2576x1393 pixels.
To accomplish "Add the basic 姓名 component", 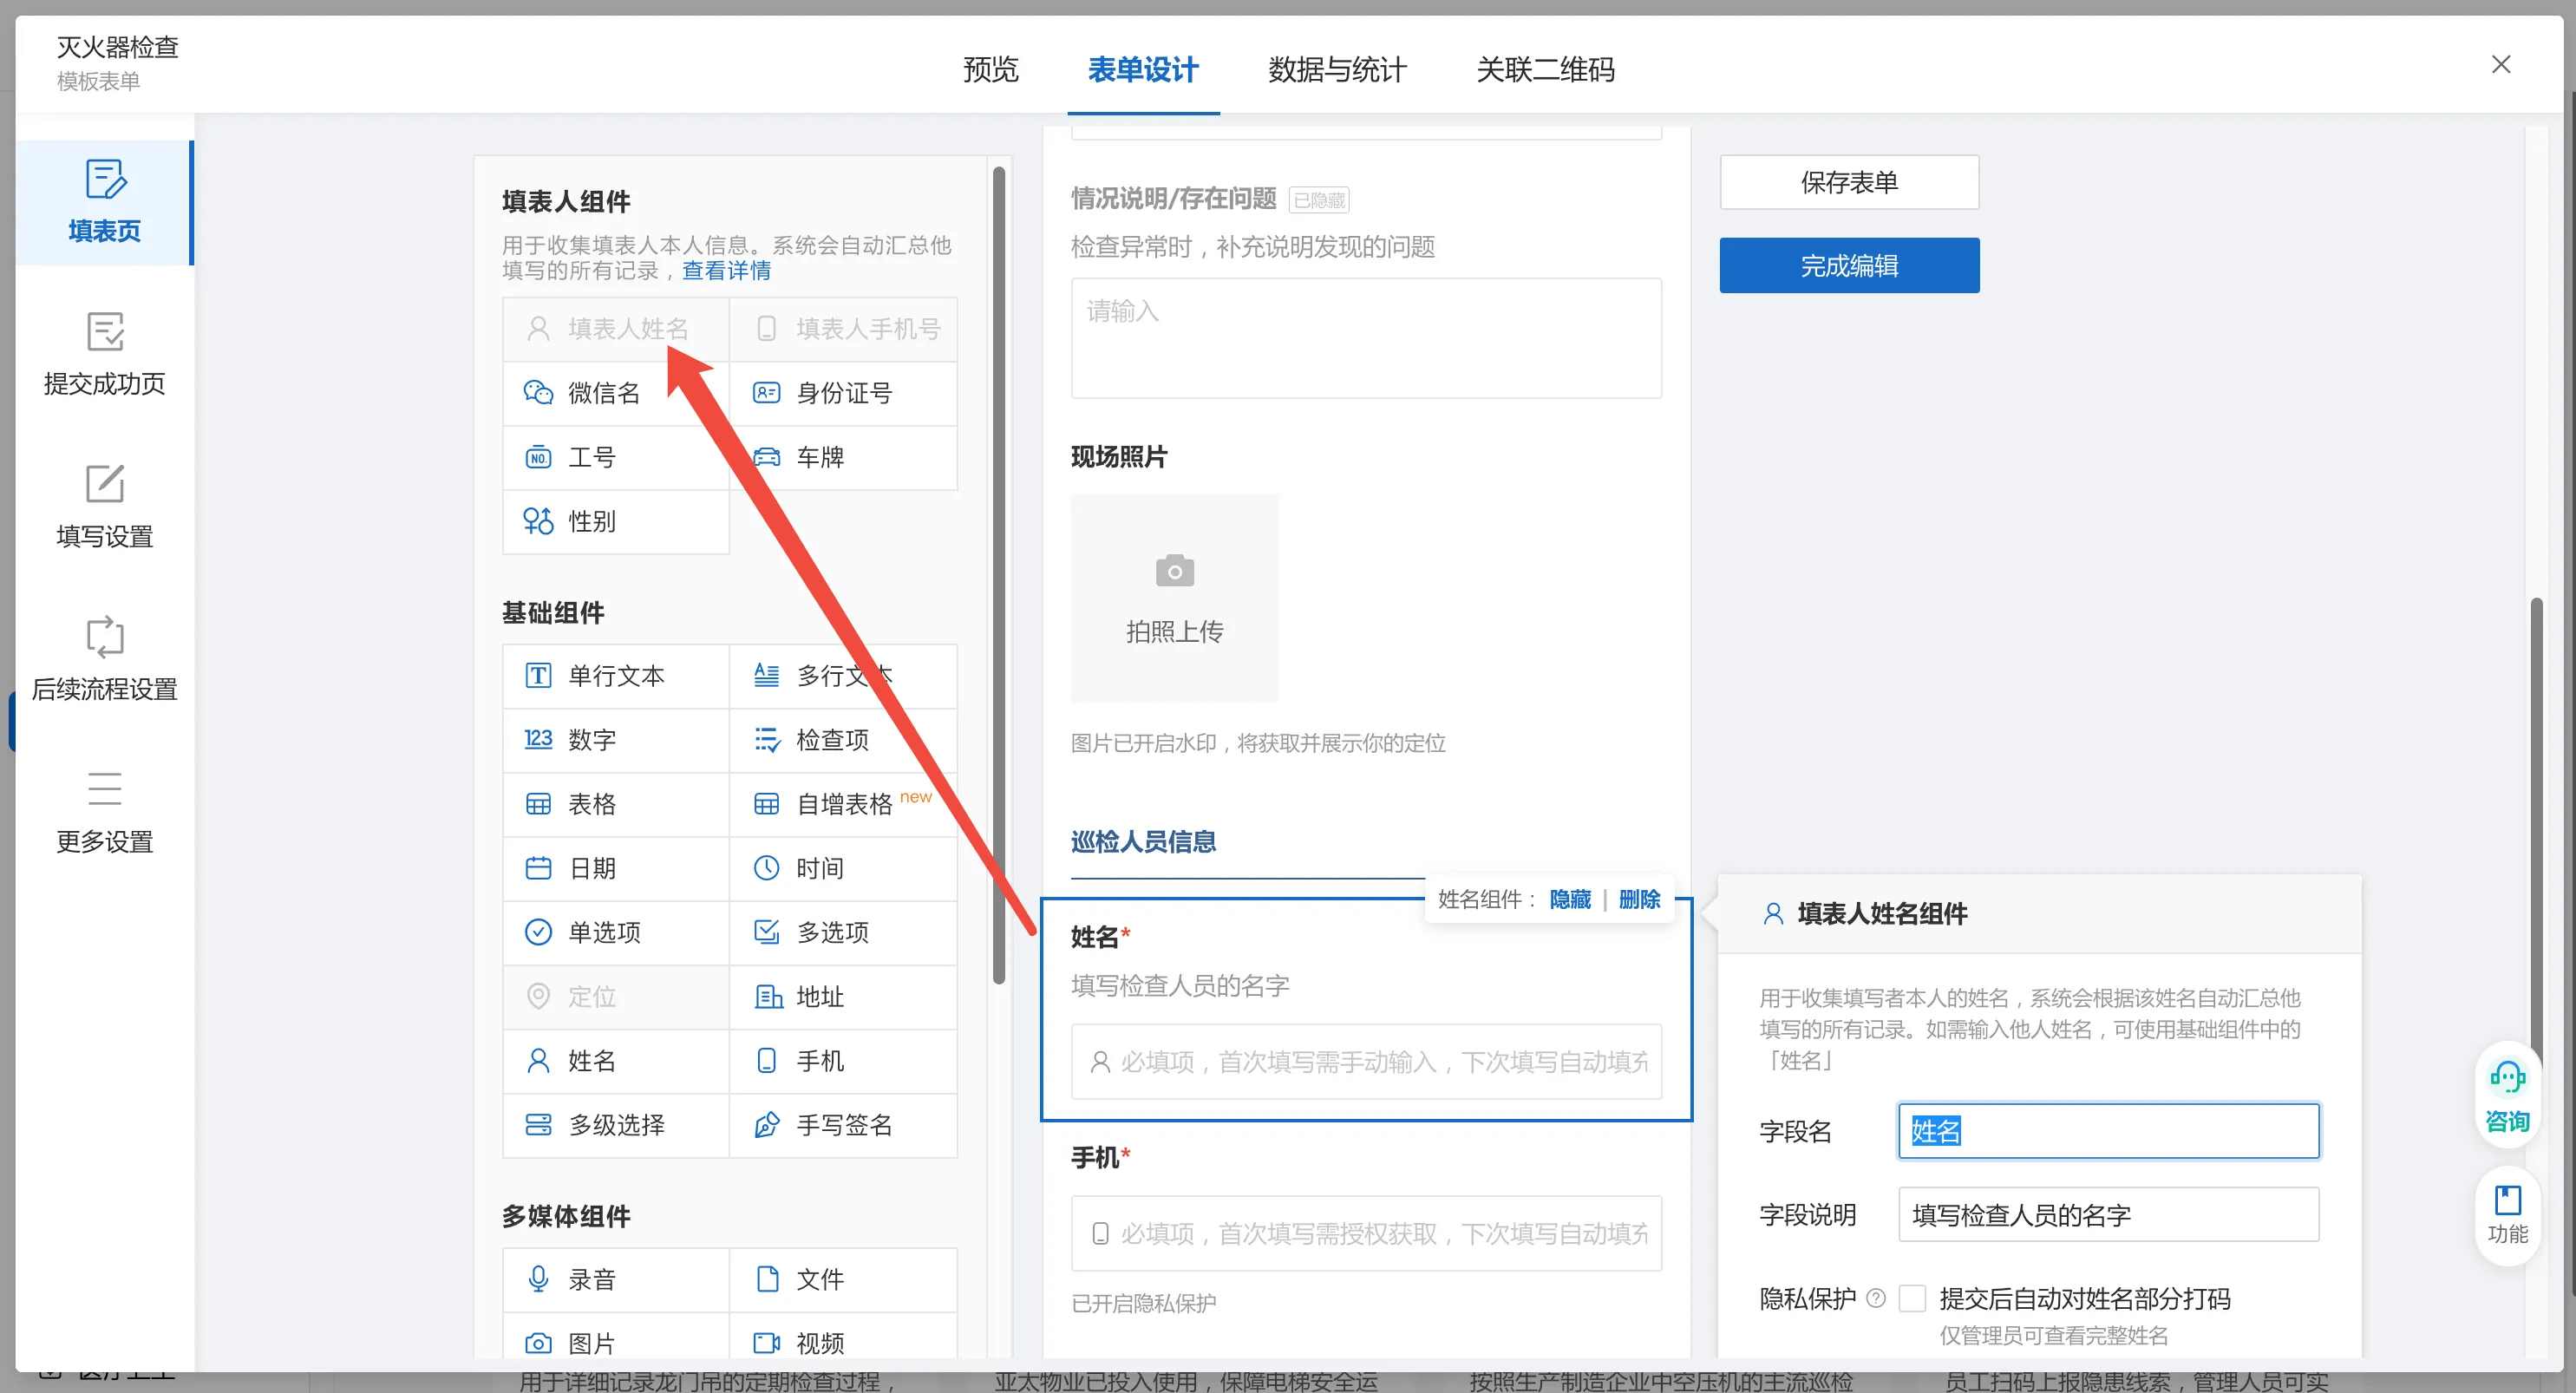I will click(x=616, y=1061).
